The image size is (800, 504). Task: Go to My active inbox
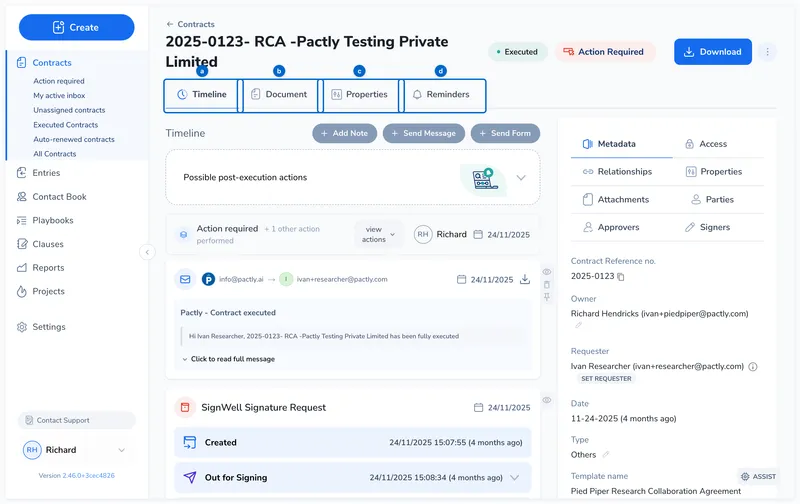pyautogui.click(x=59, y=95)
